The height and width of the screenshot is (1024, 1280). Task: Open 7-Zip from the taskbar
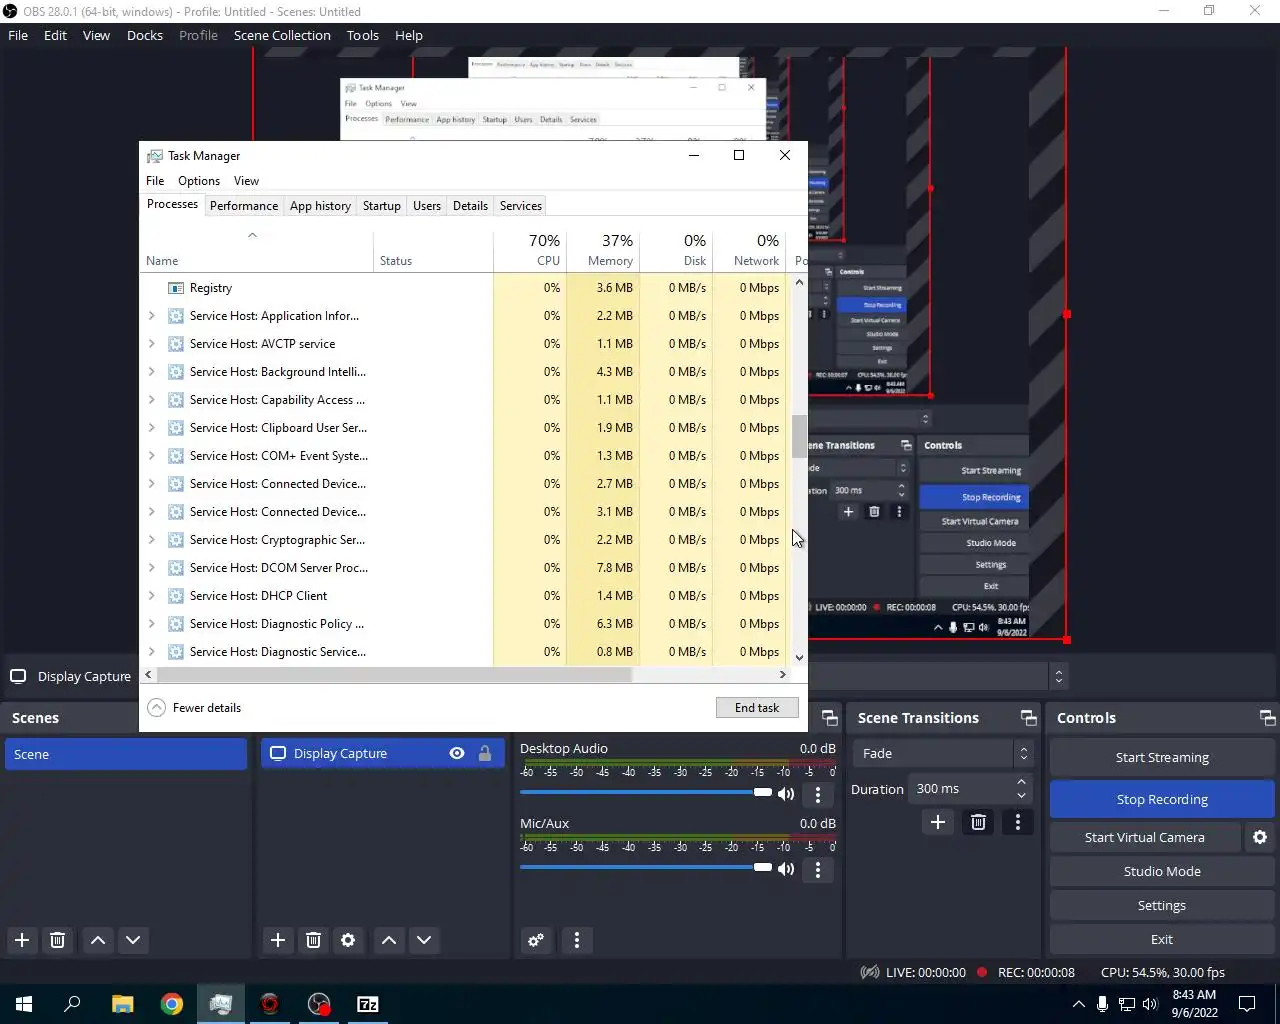(x=368, y=1004)
